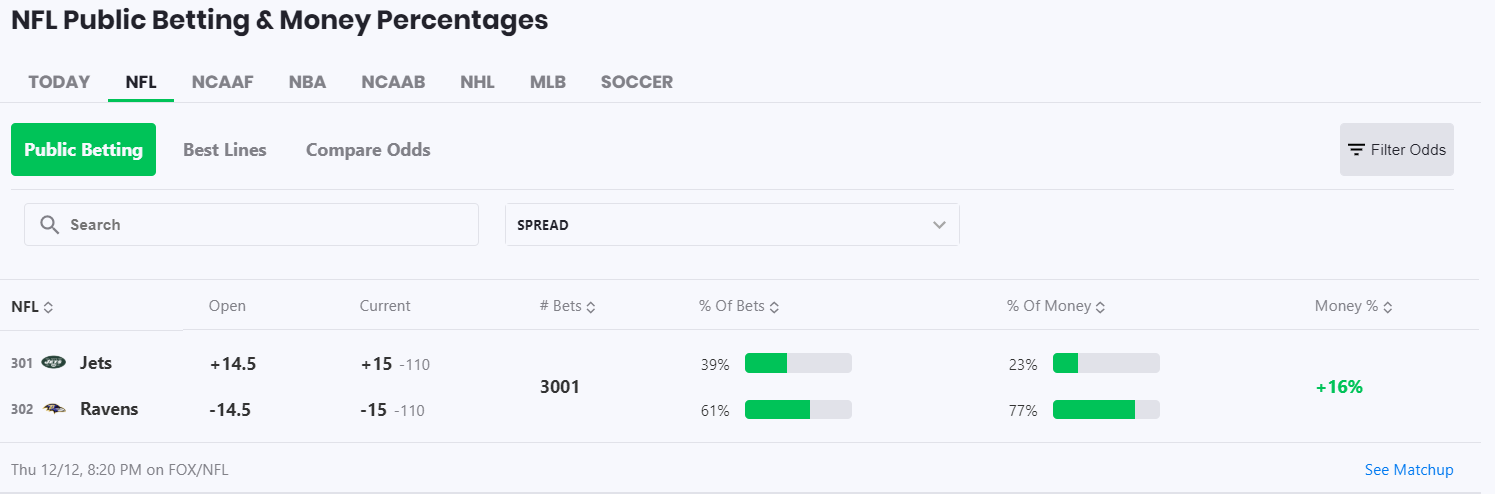The image size is (1495, 494).
Task: Sort by % Of Money arrows
Action: pos(1100,307)
